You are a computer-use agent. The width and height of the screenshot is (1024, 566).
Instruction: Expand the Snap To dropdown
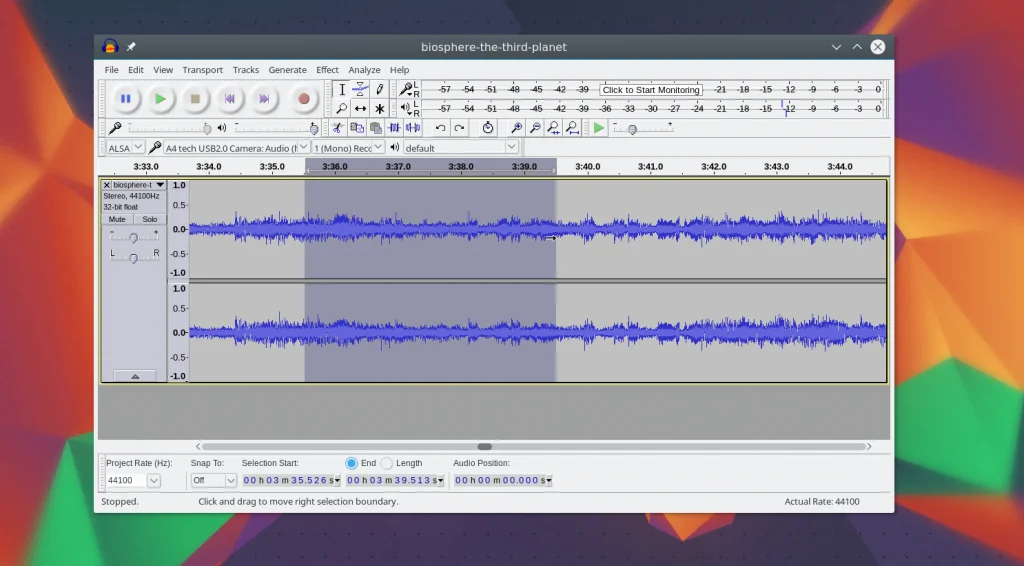point(231,480)
